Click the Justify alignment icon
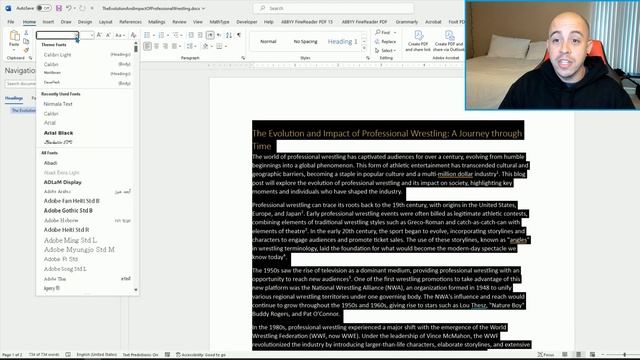The width and height of the screenshot is (640, 360). tap(174, 46)
